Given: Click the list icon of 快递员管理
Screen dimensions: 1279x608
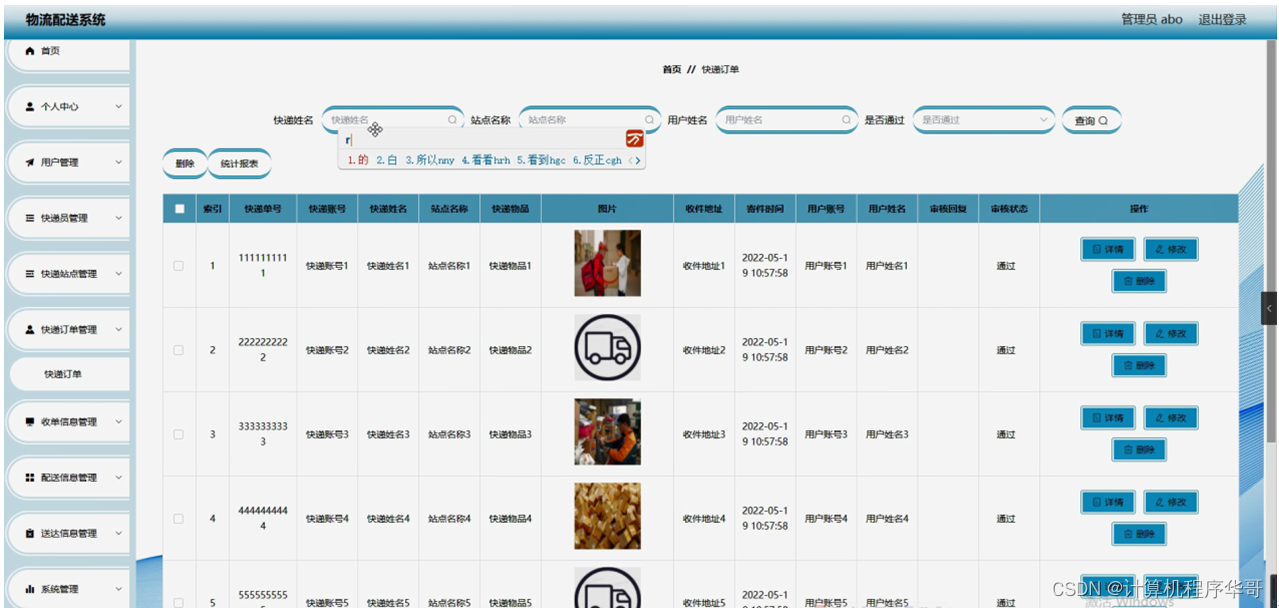Looking at the screenshot, I should pos(30,218).
